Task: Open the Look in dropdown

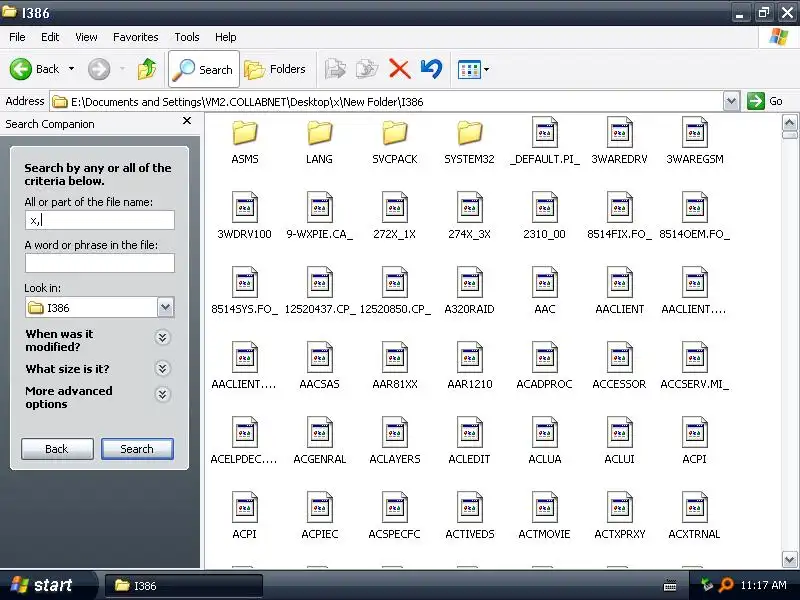Action: pyautogui.click(x=165, y=307)
